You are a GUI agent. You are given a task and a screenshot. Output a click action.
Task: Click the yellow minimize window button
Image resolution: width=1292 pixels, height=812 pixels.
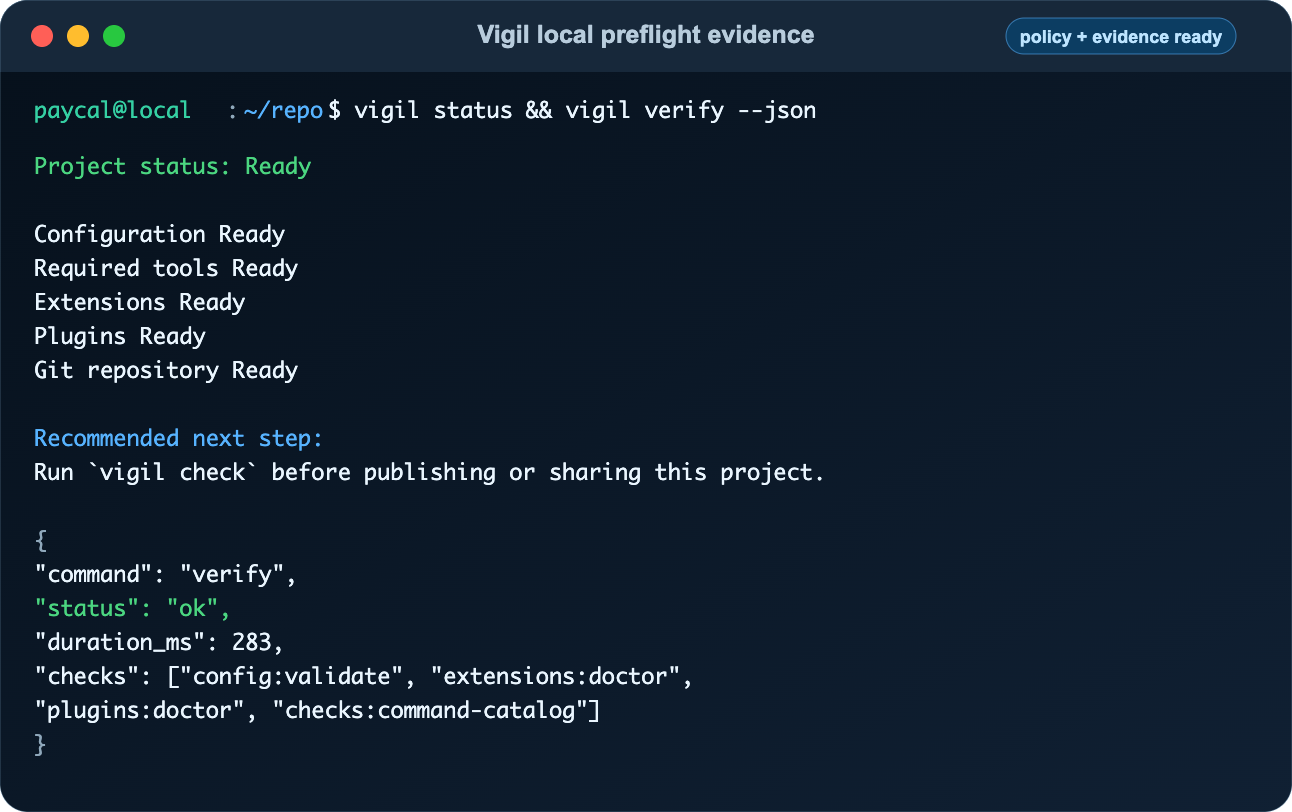point(78,37)
